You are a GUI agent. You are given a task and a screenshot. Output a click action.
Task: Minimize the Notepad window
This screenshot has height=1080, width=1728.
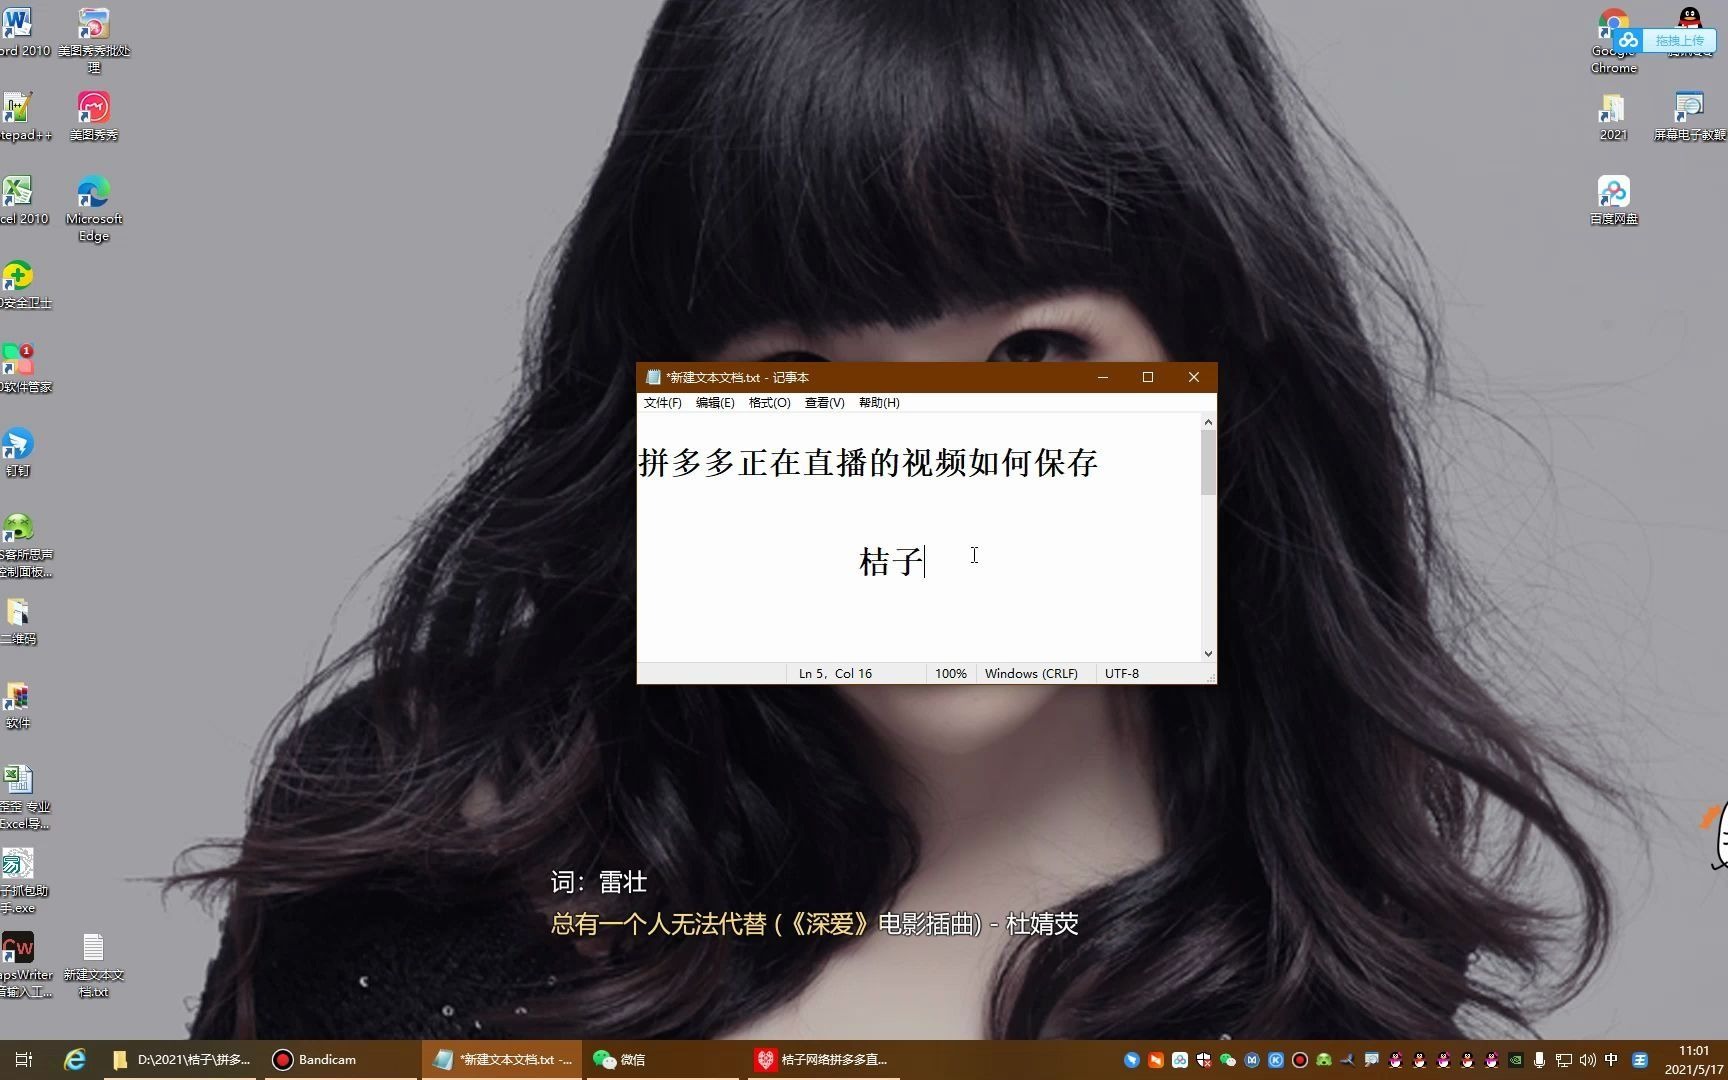[x=1103, y=377]
